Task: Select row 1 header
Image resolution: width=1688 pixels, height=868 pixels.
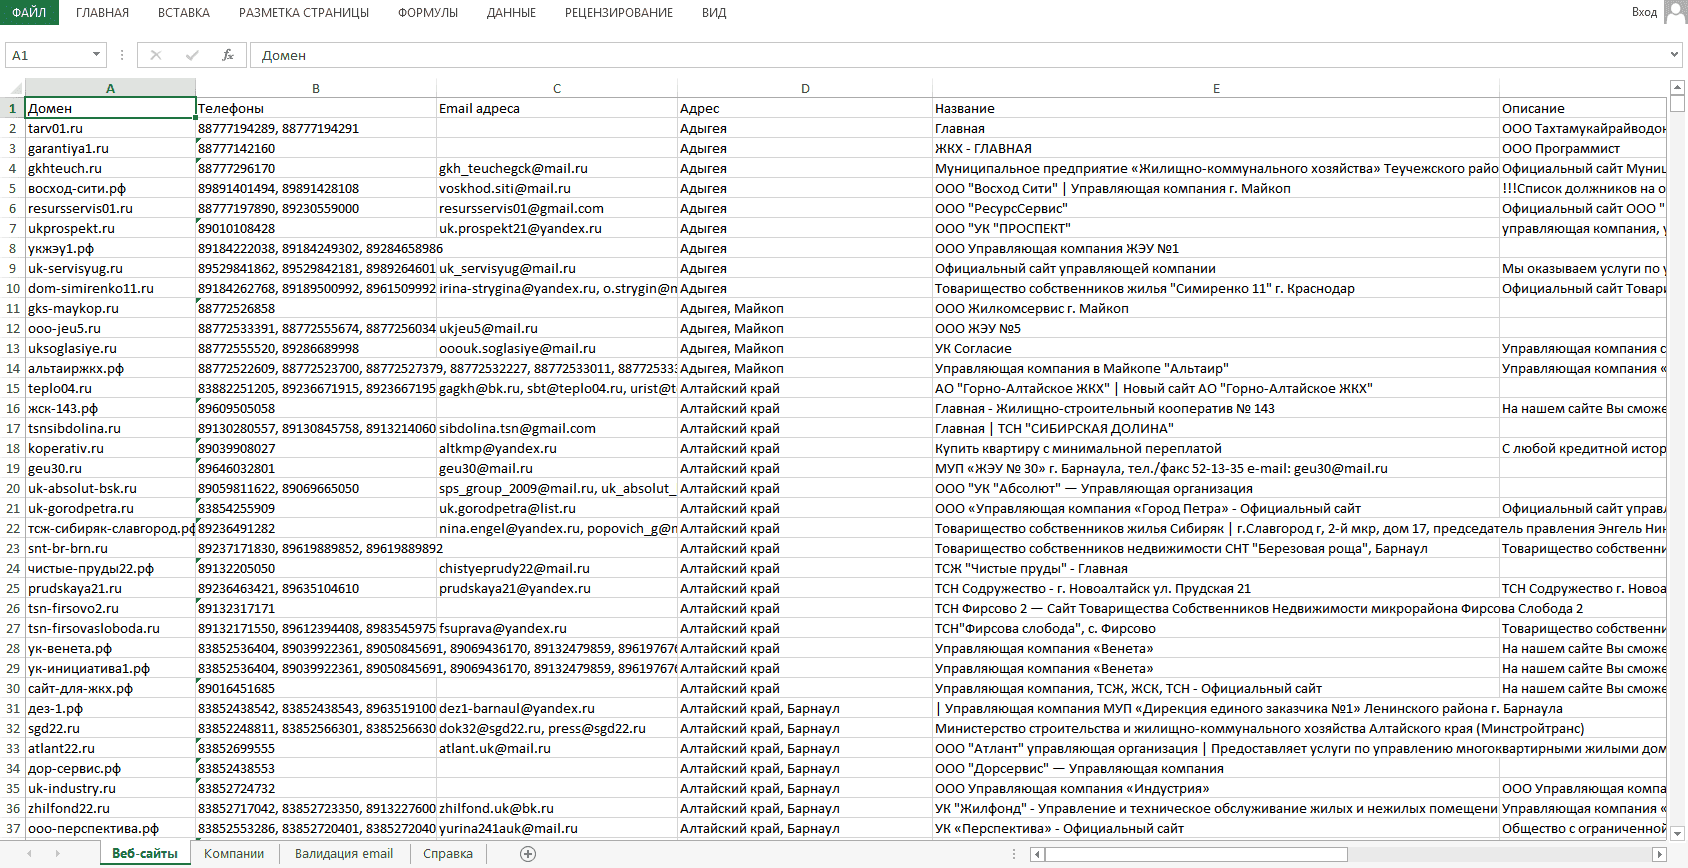Action: (12, 108)
